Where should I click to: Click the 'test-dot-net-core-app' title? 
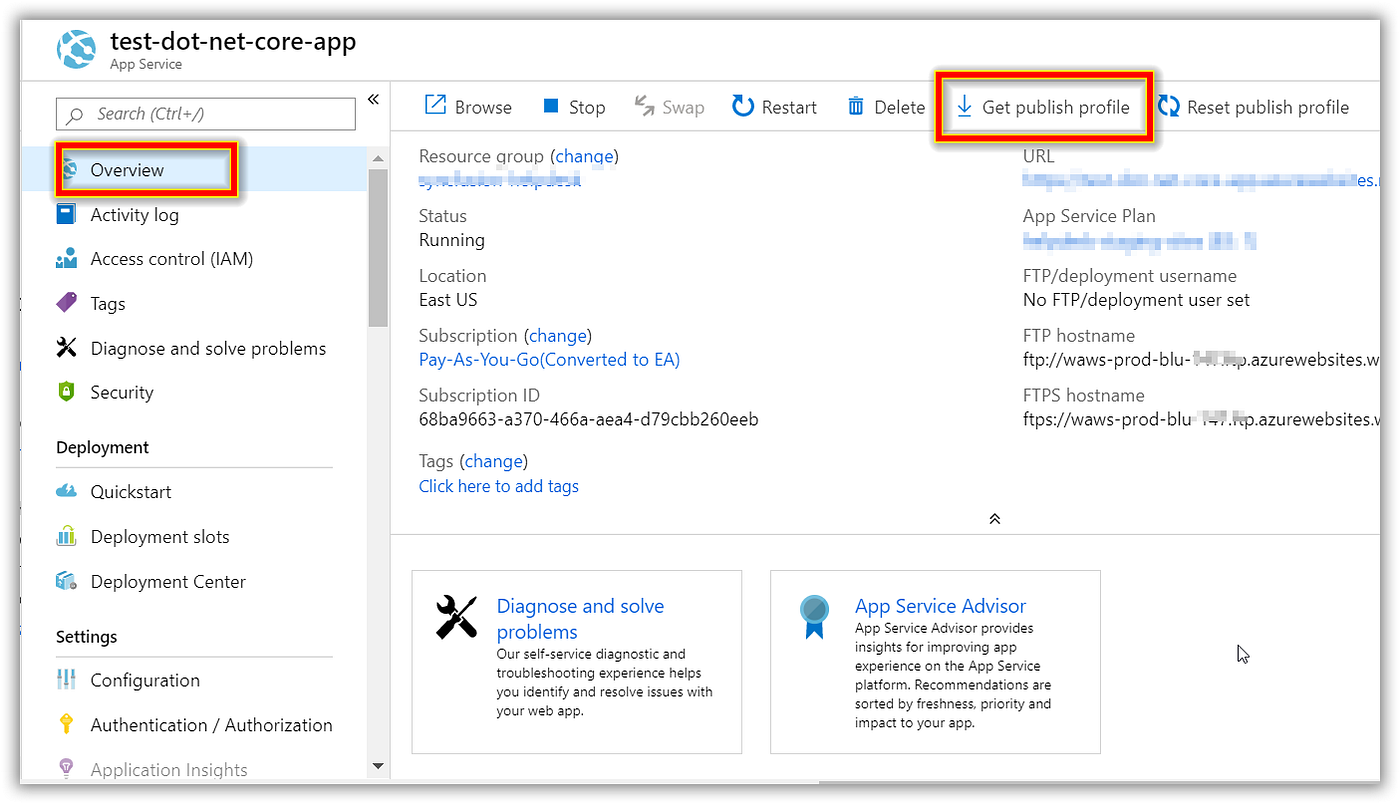click(233, 42)
